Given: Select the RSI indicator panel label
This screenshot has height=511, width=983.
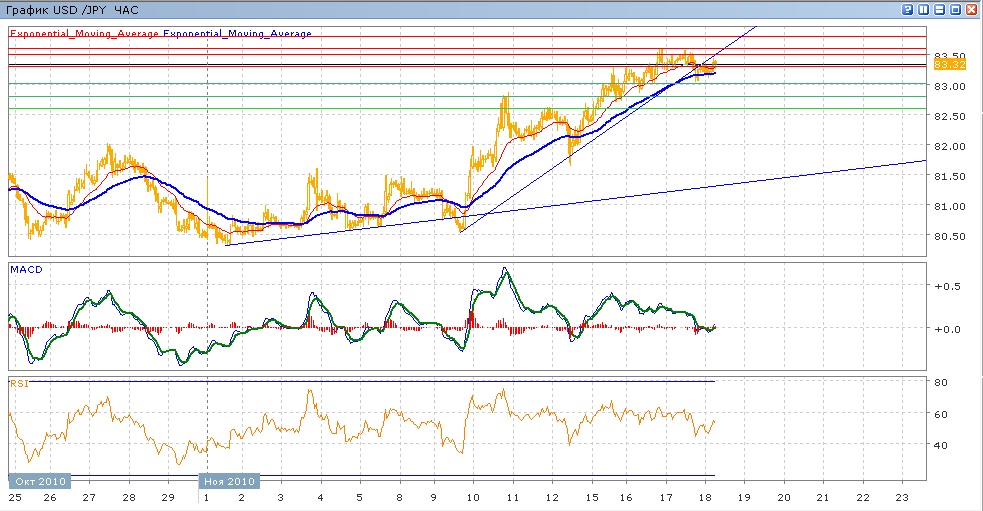Looking at the screenshot, I should (18, 382).
